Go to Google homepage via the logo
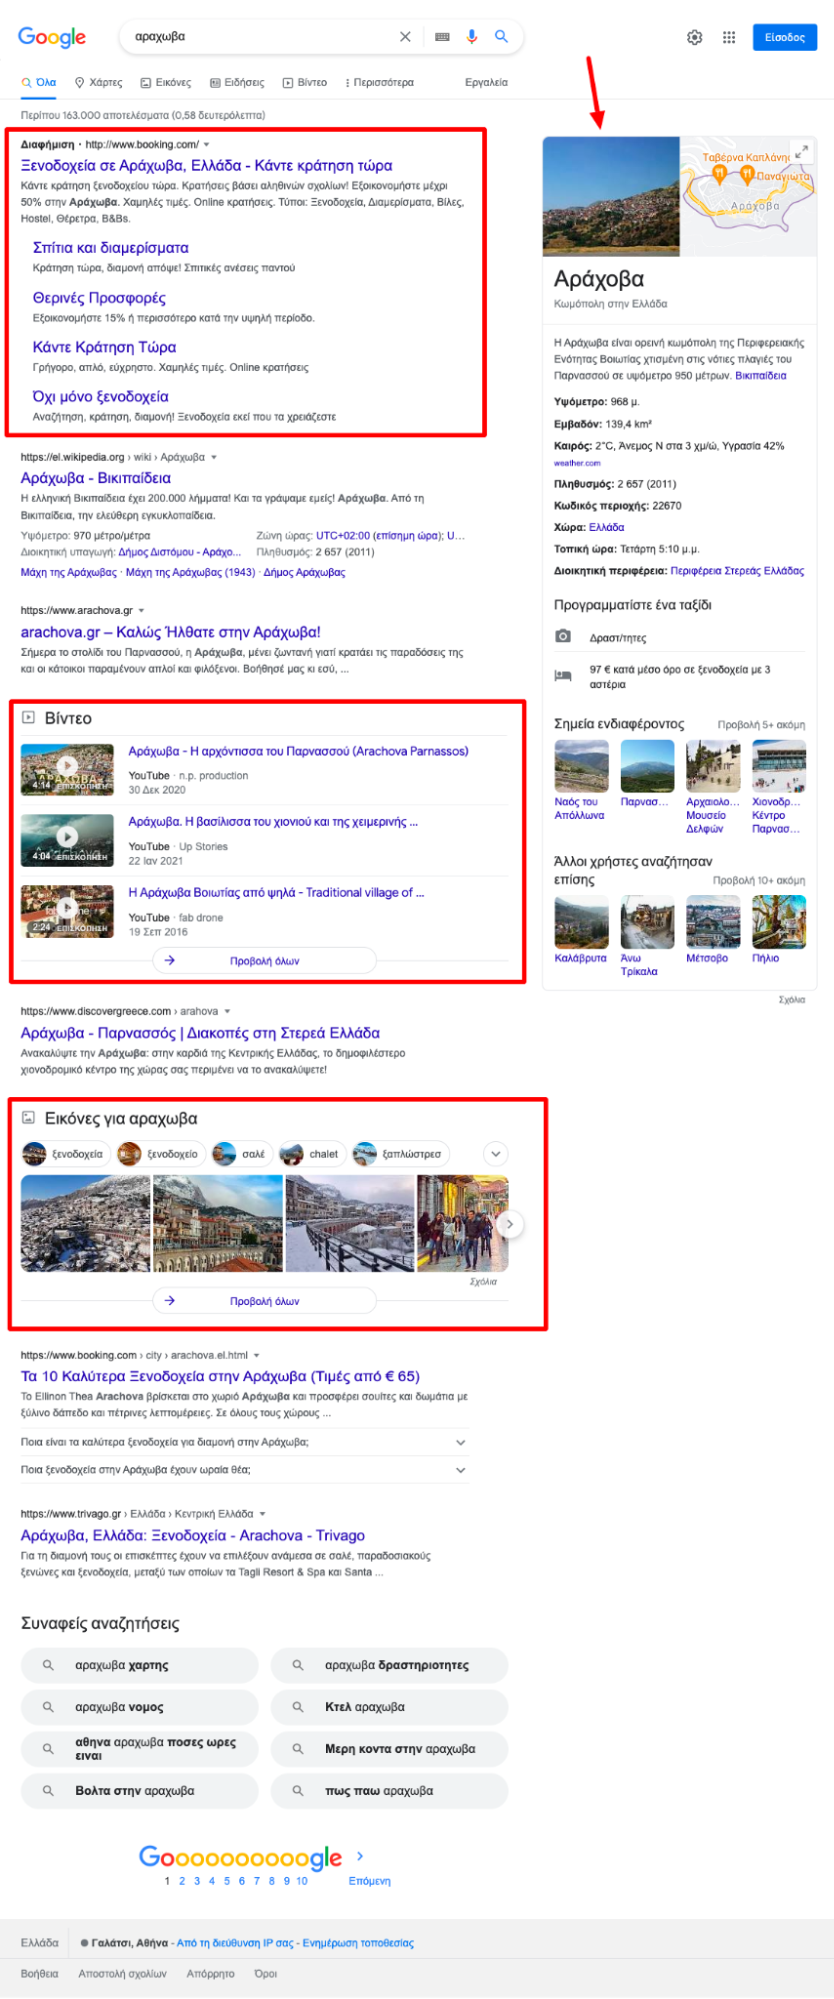Screen dimensions: 834x1999 52,37
